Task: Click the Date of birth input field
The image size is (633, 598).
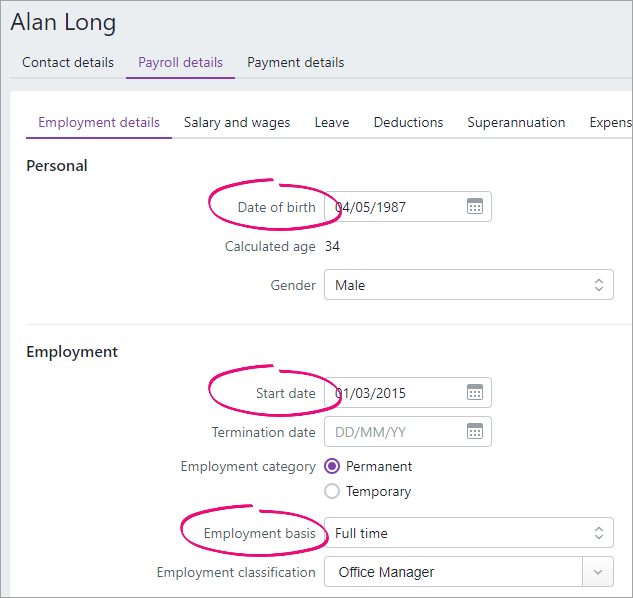Action: tap(408, 206)
